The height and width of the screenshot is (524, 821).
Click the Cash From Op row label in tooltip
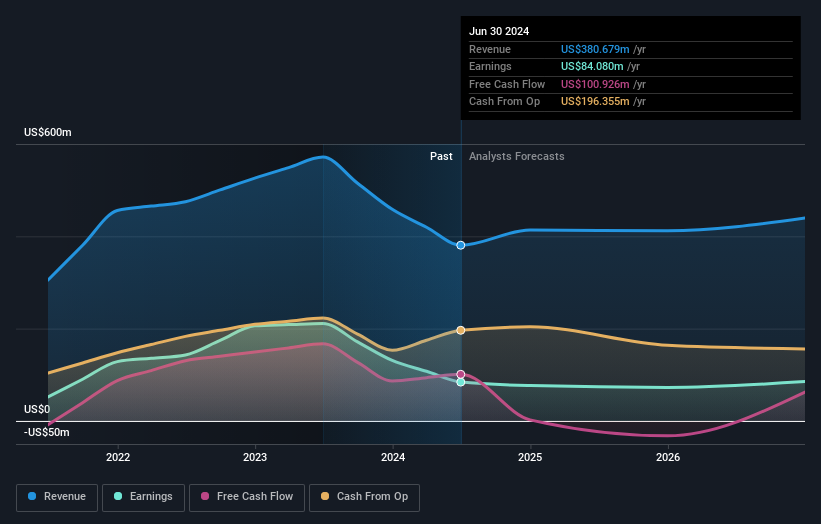click(504, 102)
